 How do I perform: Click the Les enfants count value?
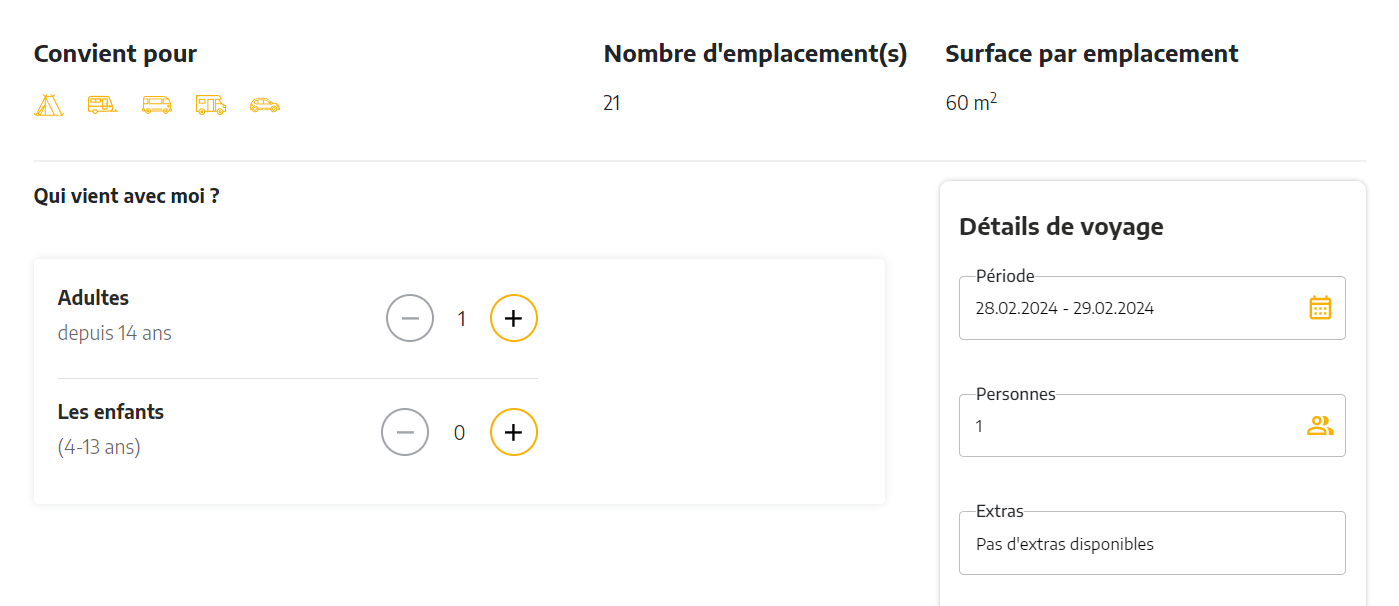(x=460, y=433)
